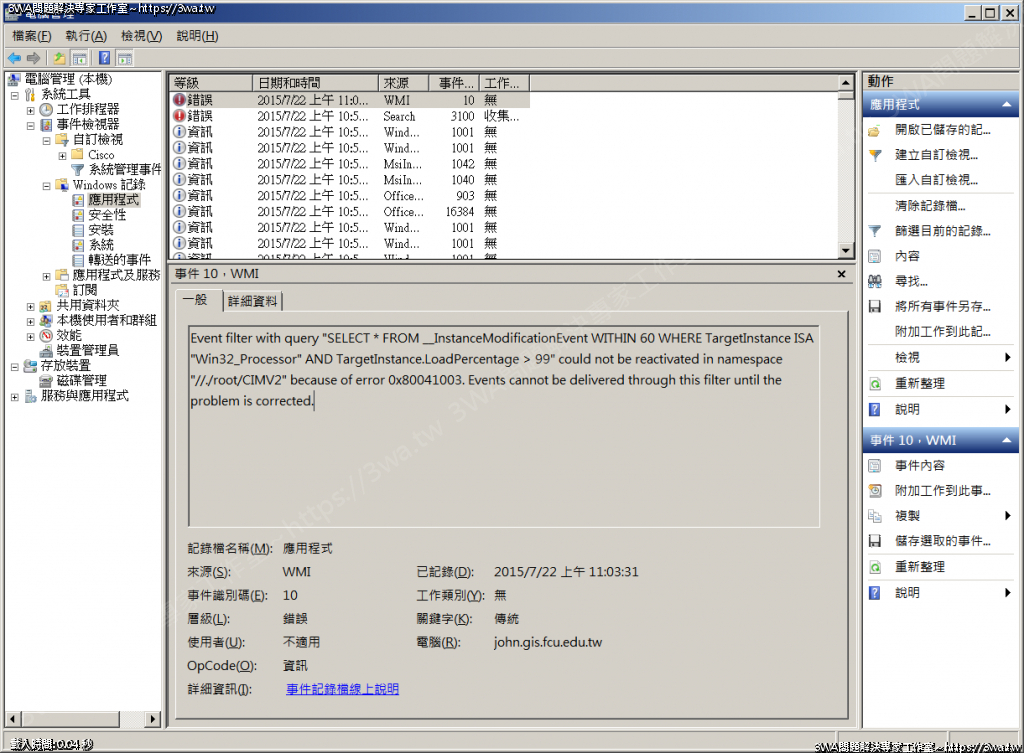Sort events by the 日期和時間 column header
This screenshot has width=1024, height=753.
point(289,83)
